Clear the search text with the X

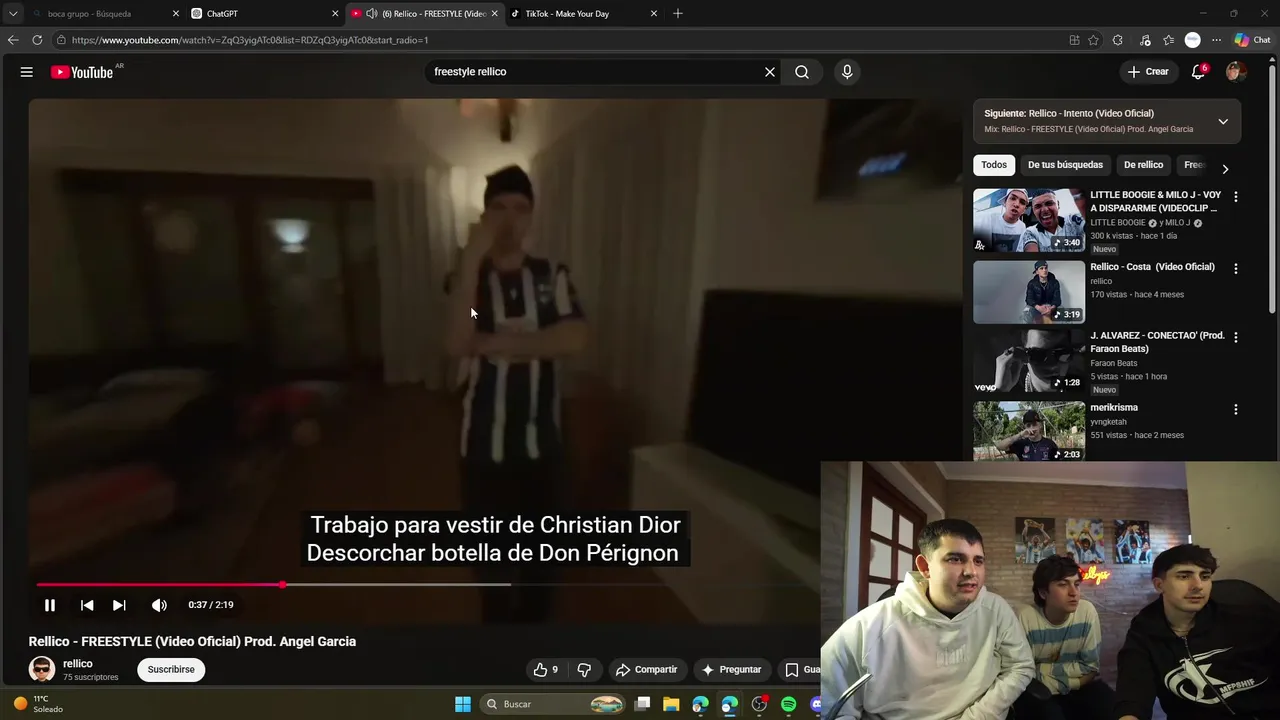pyautogui.click(x=770, y=72)
